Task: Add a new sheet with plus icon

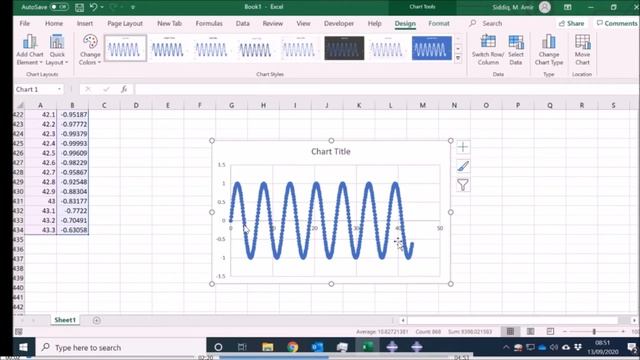Action: [x=97, y=320]
